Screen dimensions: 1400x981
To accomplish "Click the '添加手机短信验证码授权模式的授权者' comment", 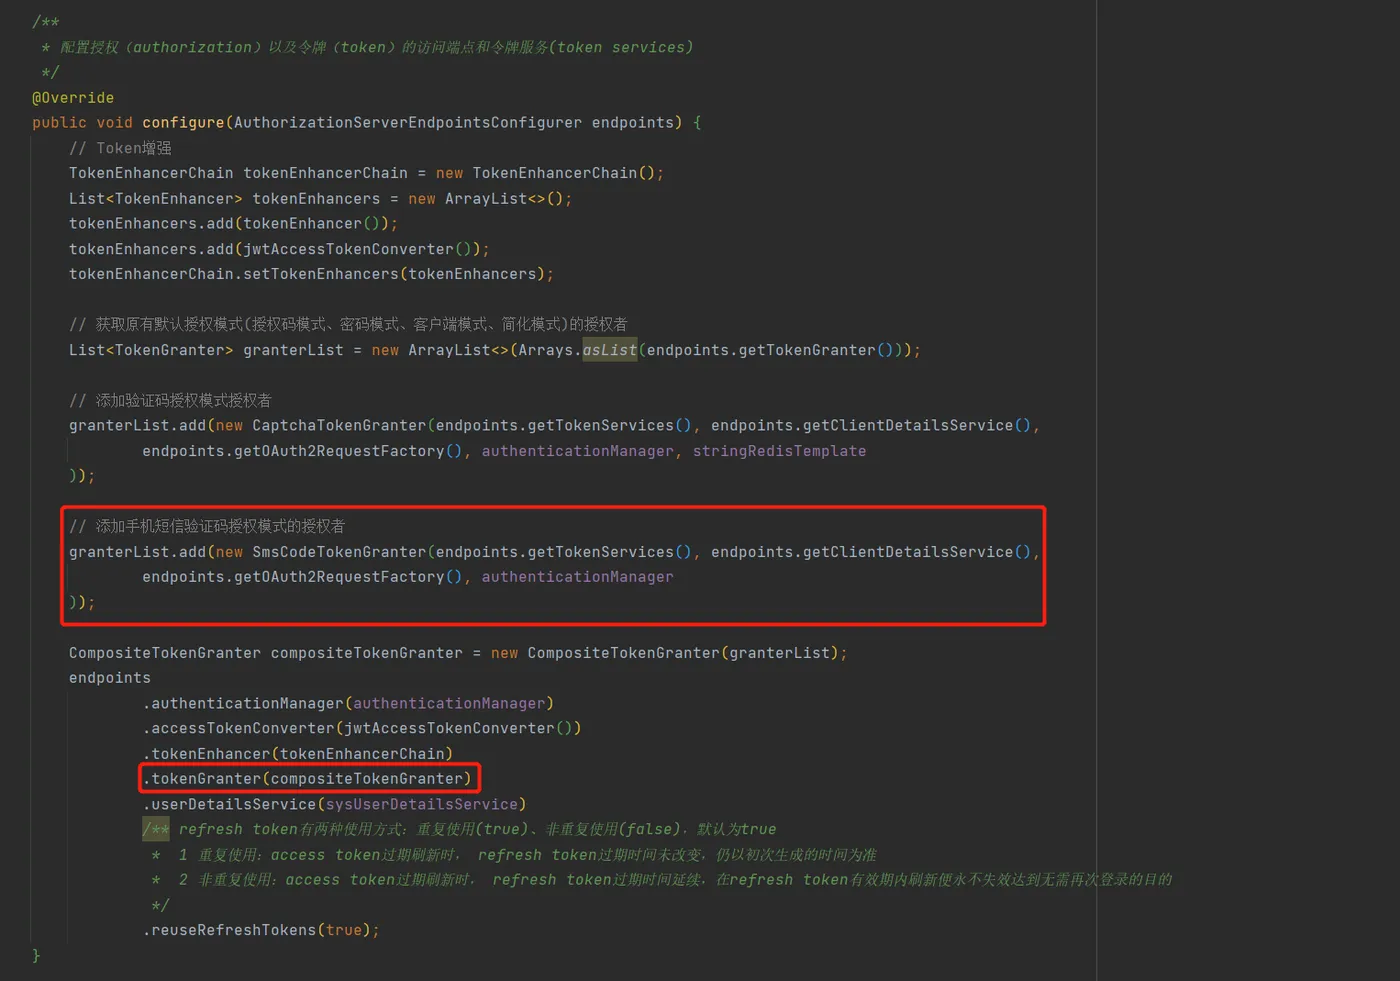I will [207, 526].
